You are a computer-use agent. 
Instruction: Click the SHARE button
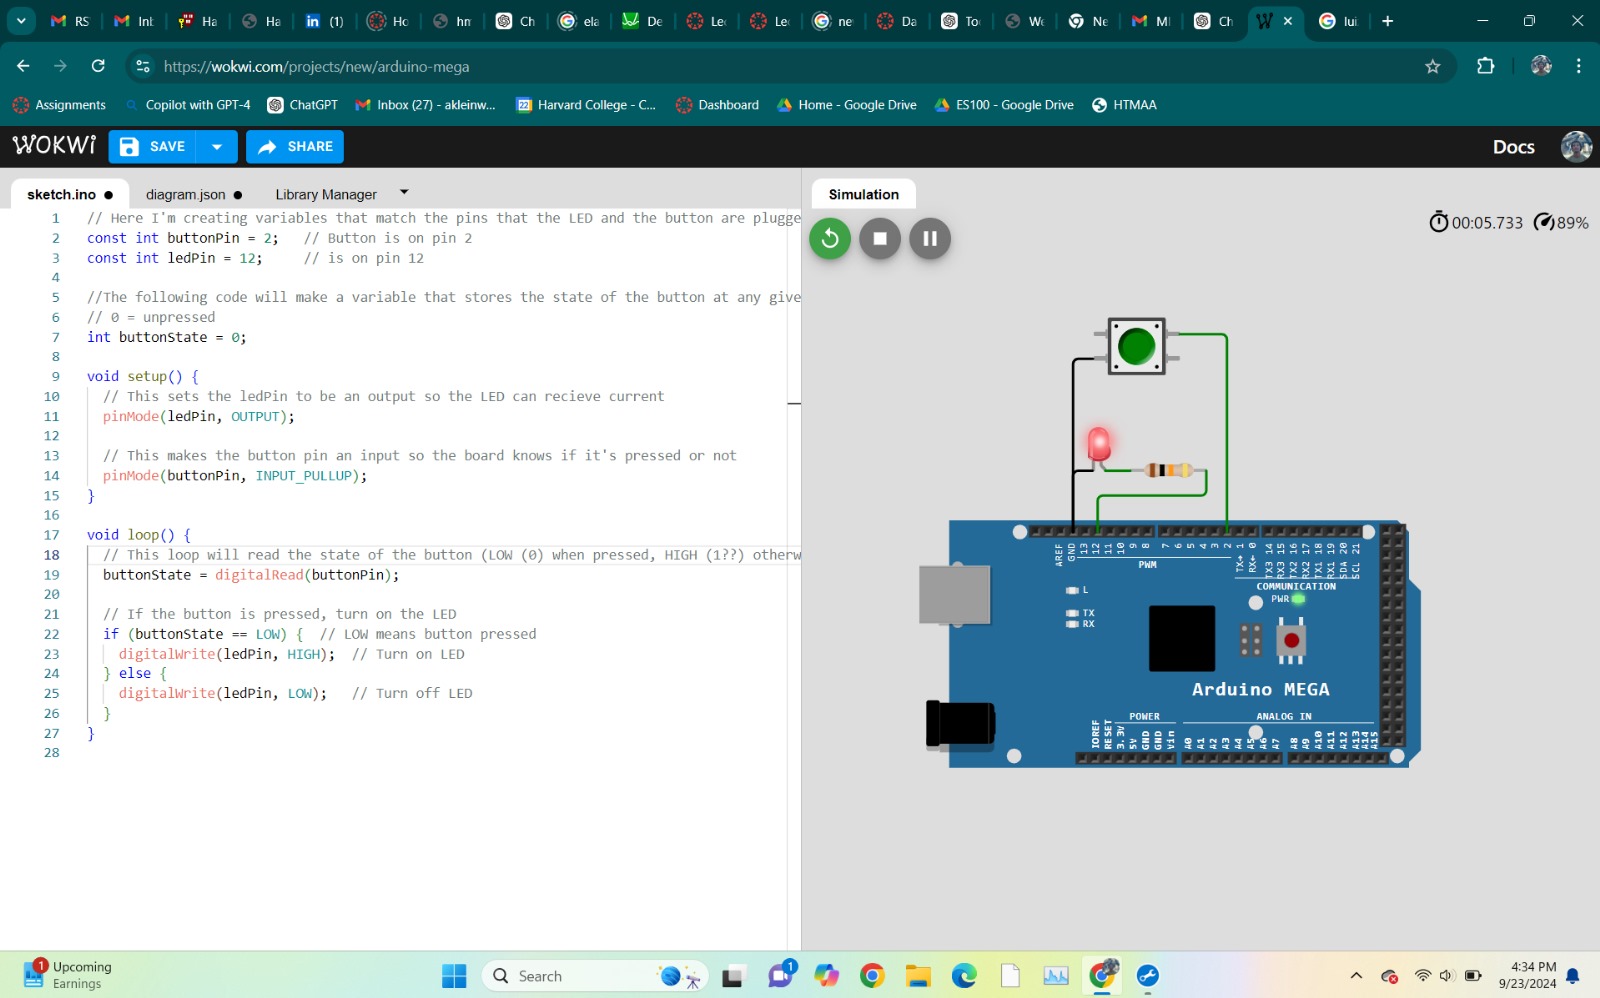pyautogui.click(x=295, y=146)
